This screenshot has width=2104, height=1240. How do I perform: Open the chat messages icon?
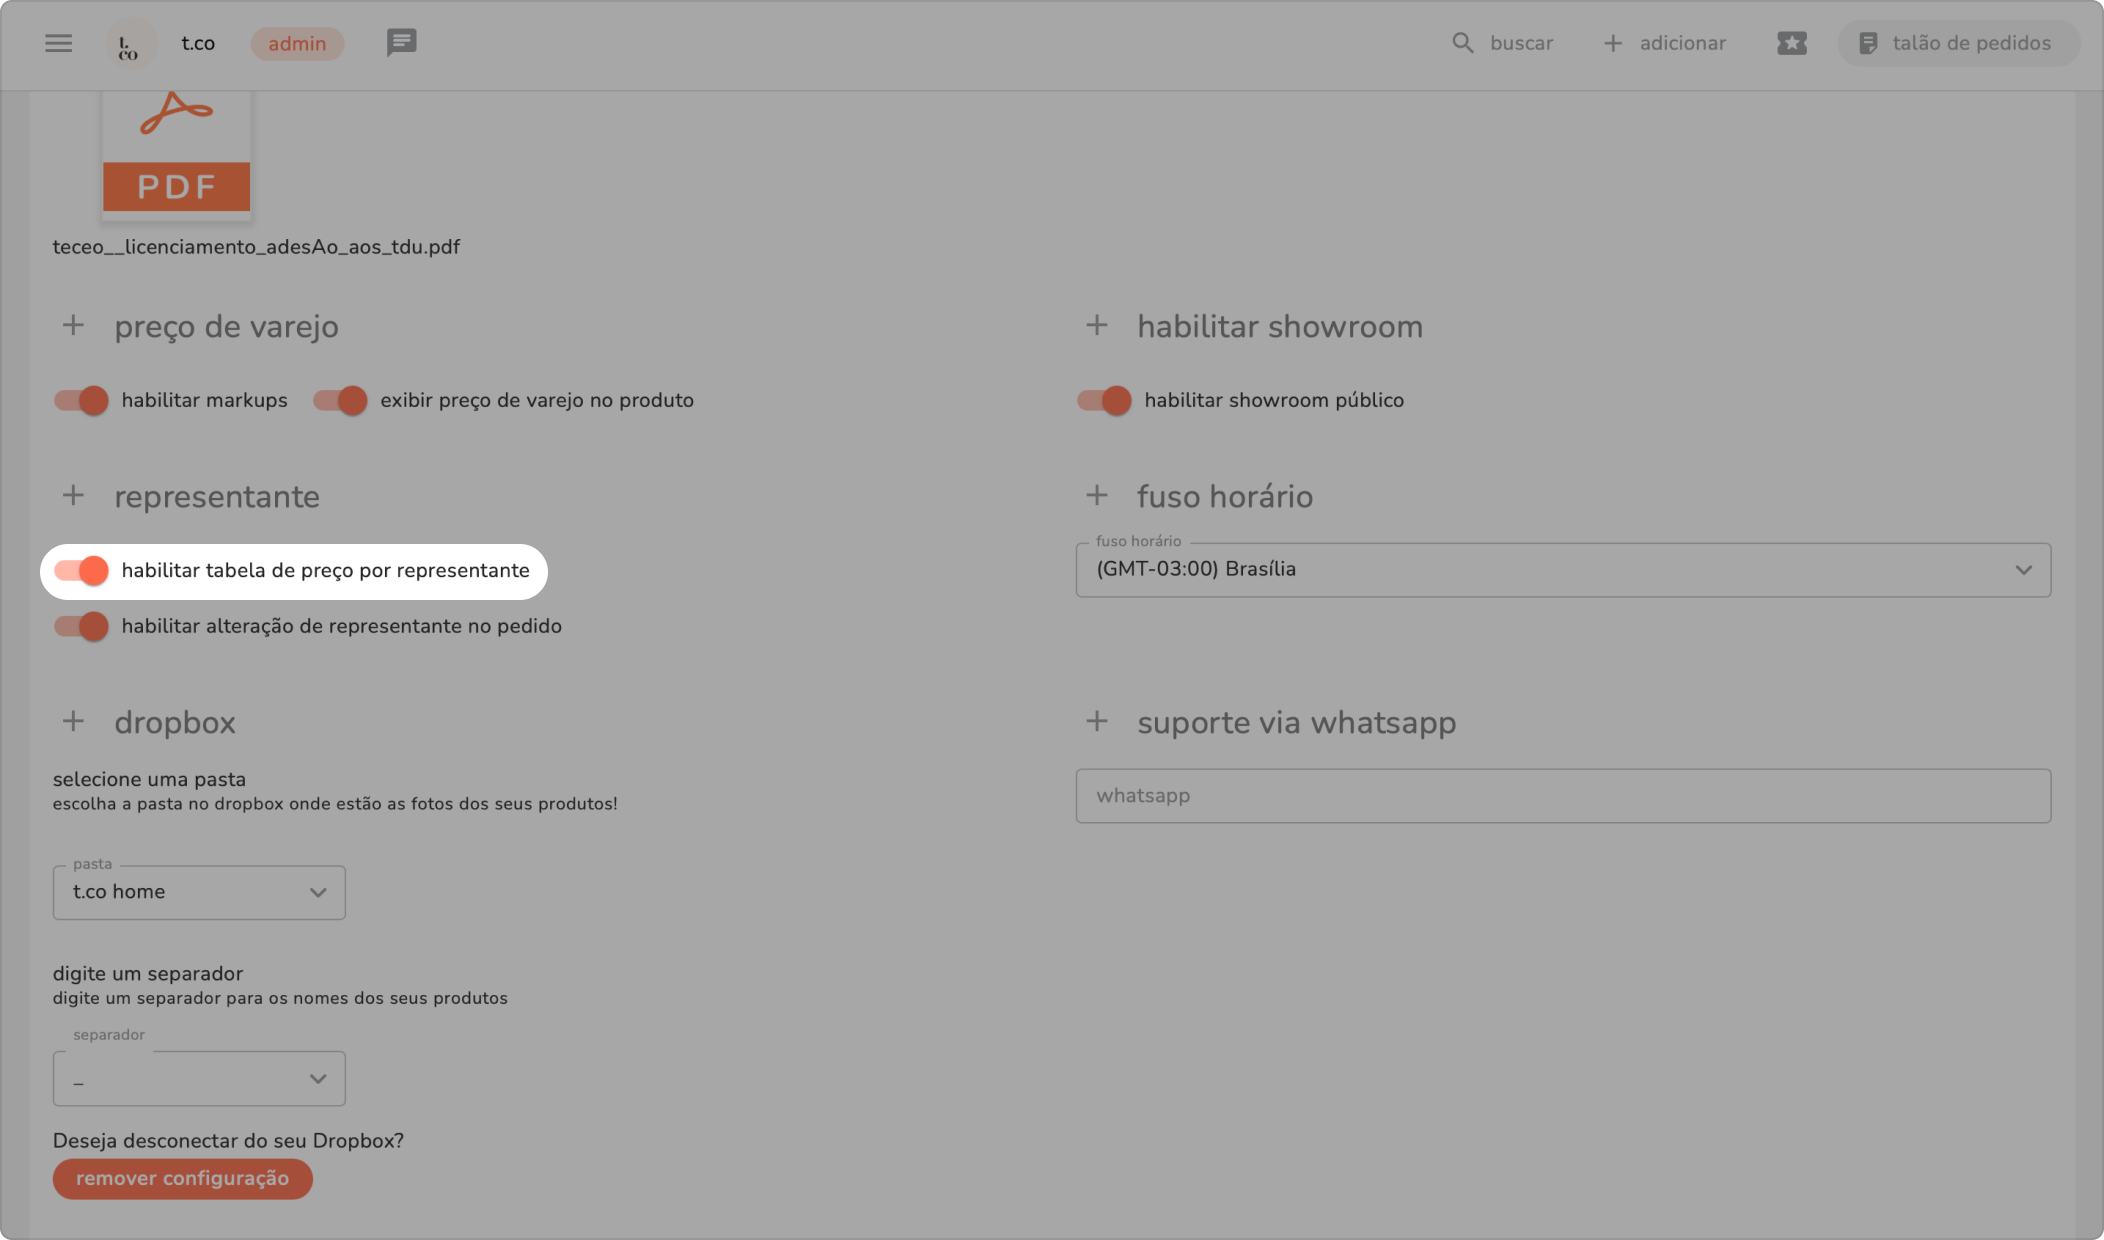pos(401,43)
